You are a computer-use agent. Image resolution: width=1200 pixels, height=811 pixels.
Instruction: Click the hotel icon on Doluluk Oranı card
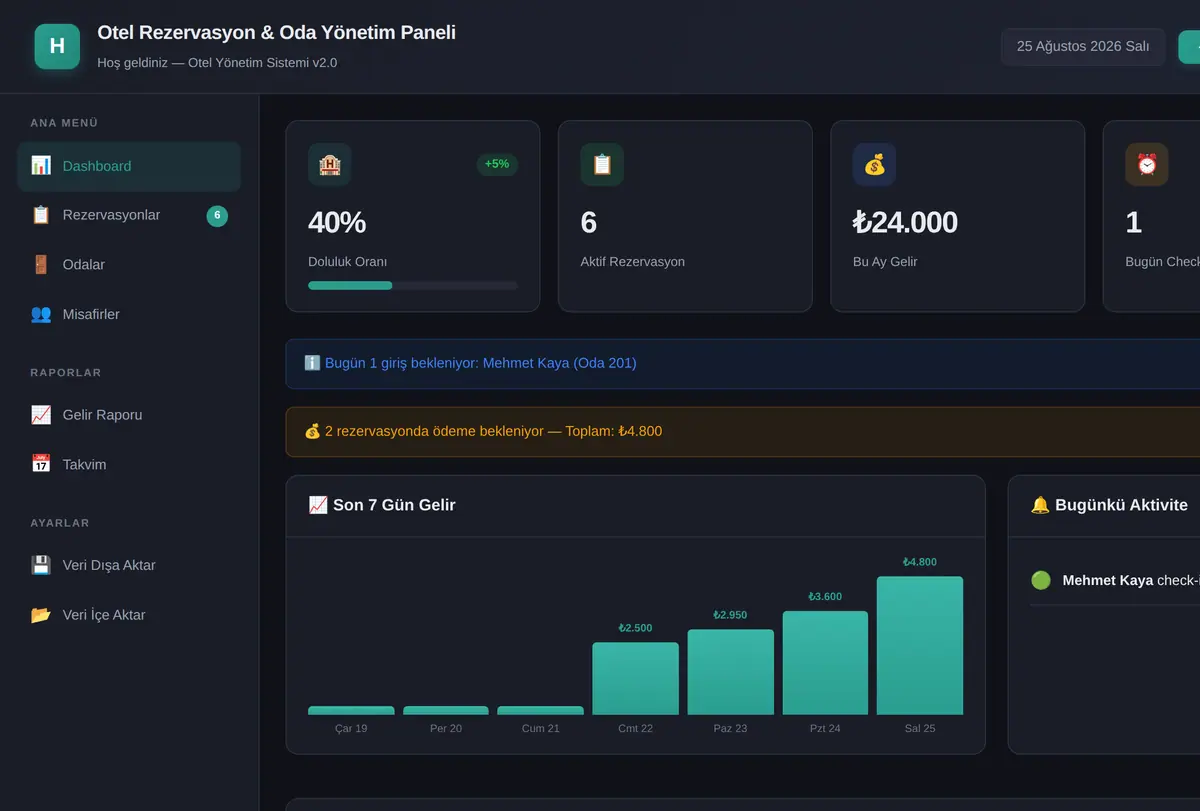pos(330,165)
